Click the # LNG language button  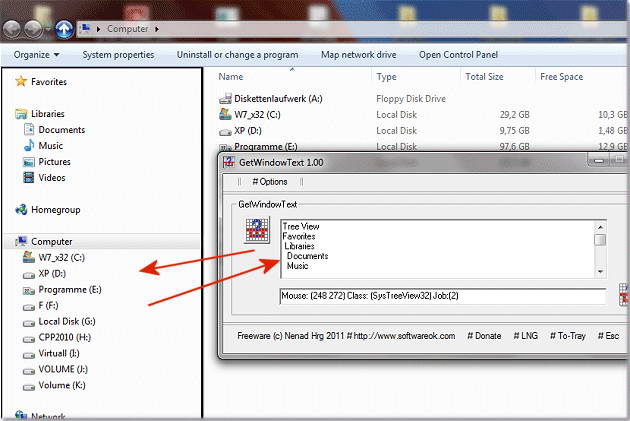[x=526, y=336]
